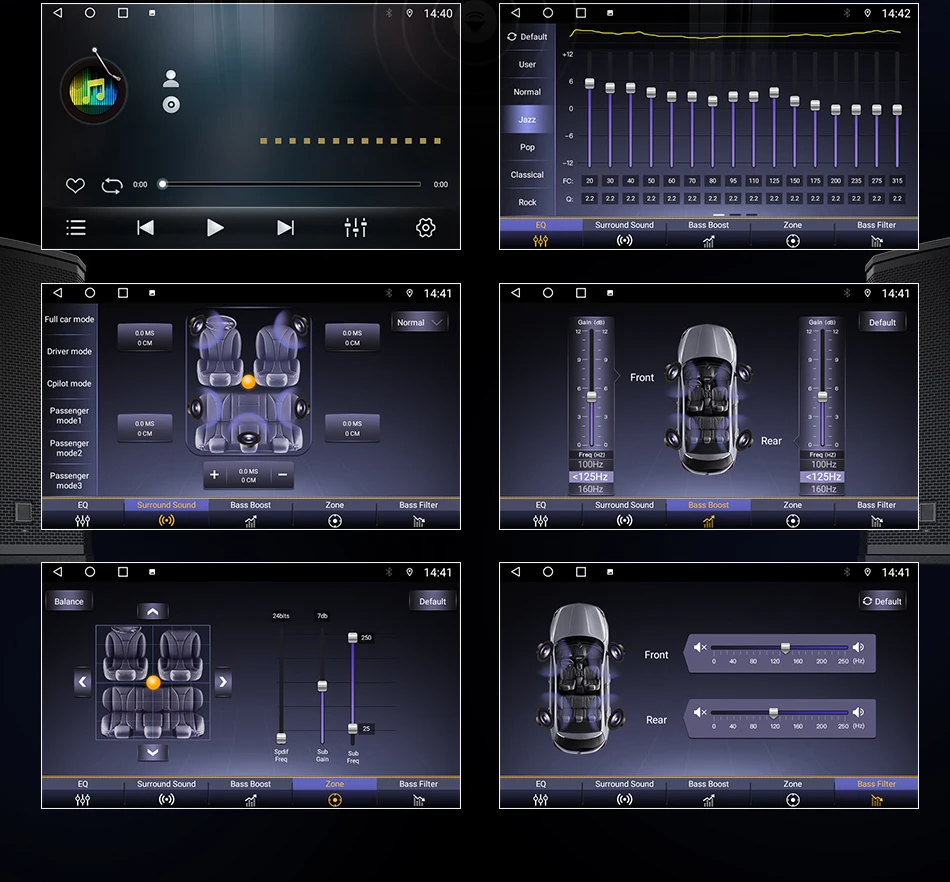Select the Jazz EQ preset
Image resolution: width=950 pixels, height=882 pixels.
coord(527,119)
